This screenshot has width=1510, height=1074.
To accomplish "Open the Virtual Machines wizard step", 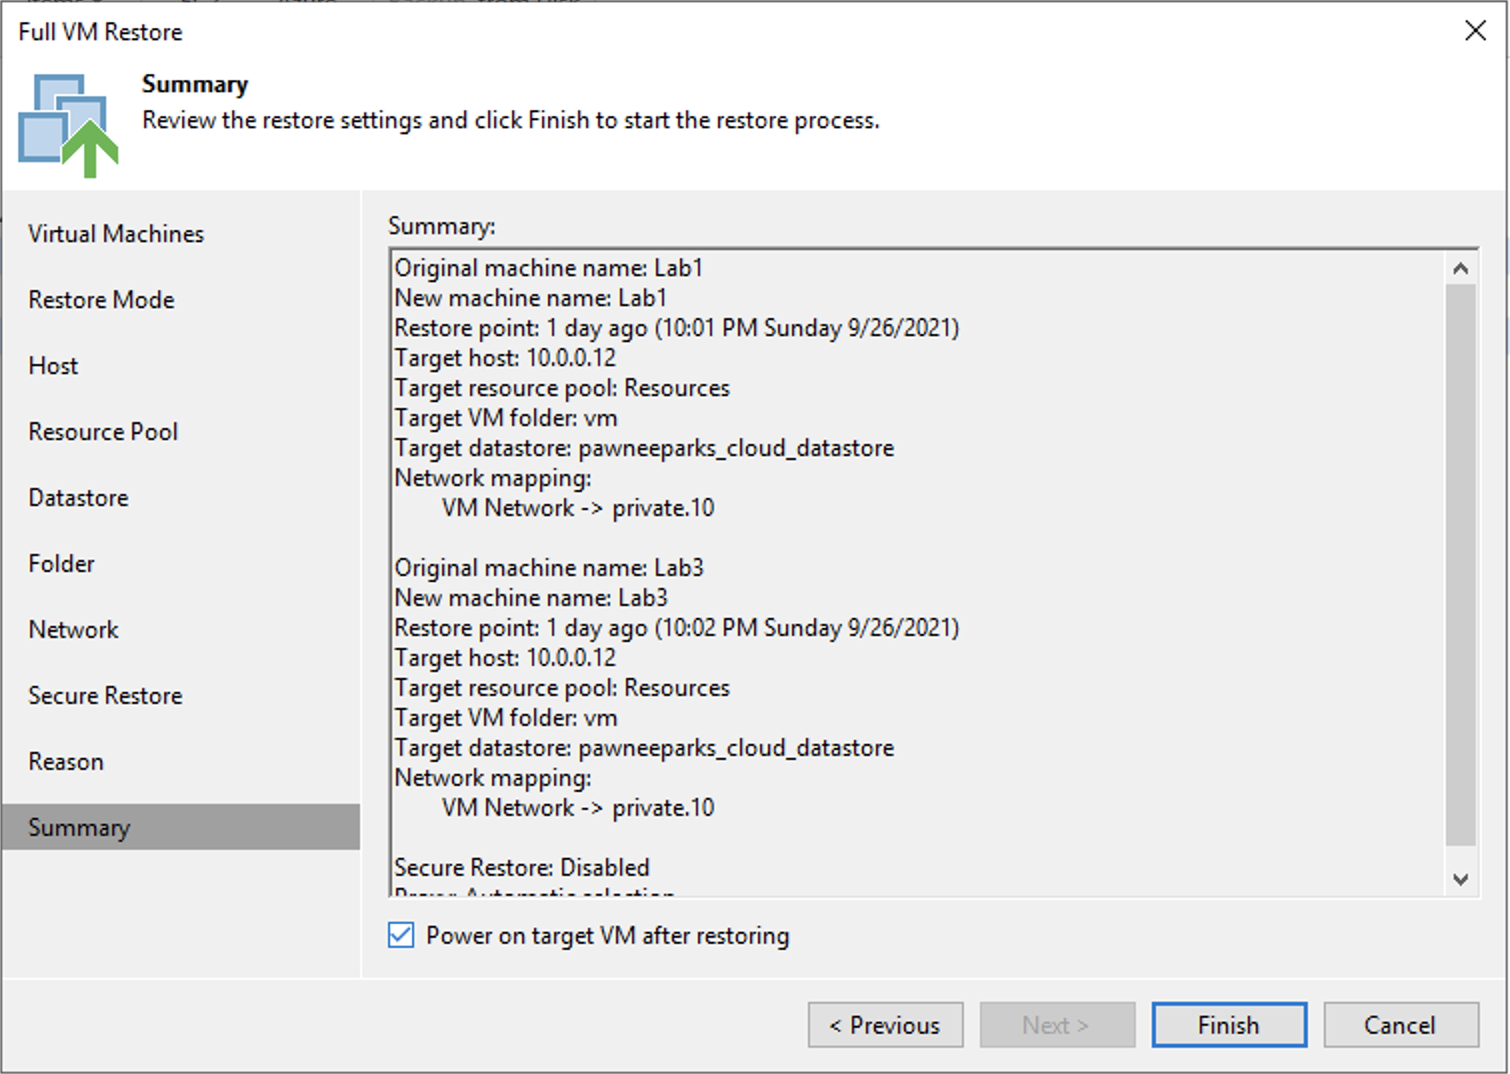I will [116, 233].
